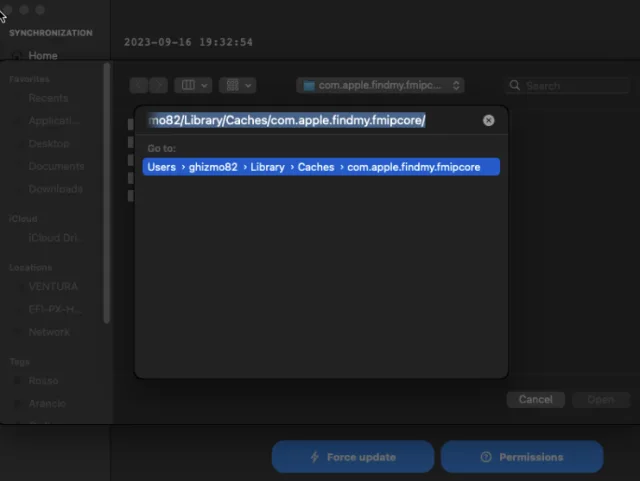Click the sidebar vertical scrollbar

[107, 193]
